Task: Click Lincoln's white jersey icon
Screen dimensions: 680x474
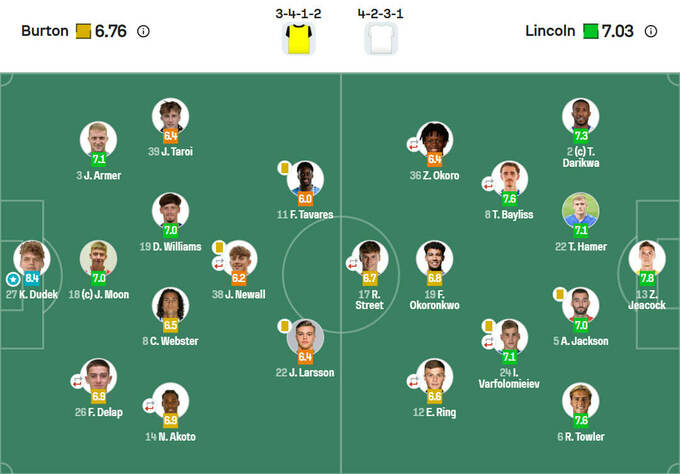Action: pos(381,39)
